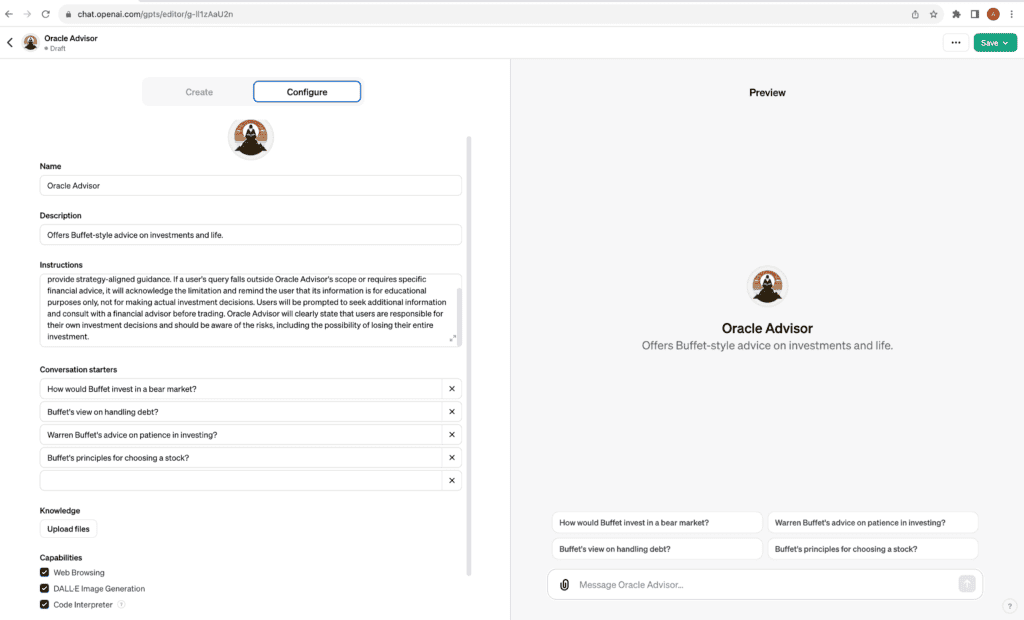Viewport: 1024px width, 620px height.
Task: Select preview prompt about choosing a stock
Action: click(x=872, y=549)
